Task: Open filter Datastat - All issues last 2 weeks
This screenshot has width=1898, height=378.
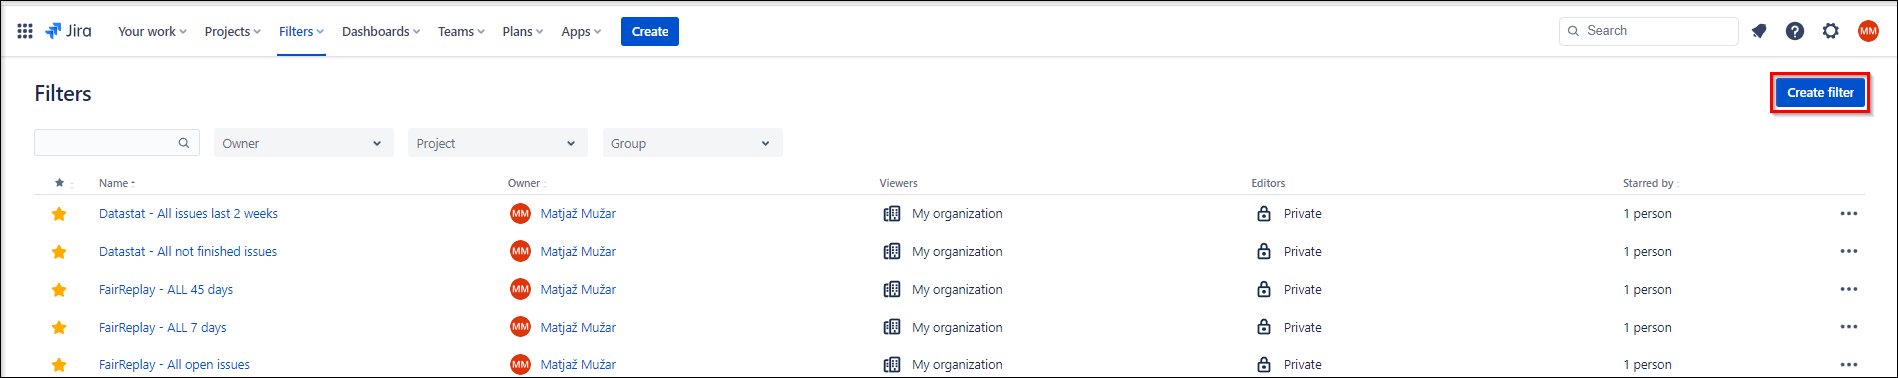Action: (188, 214)
